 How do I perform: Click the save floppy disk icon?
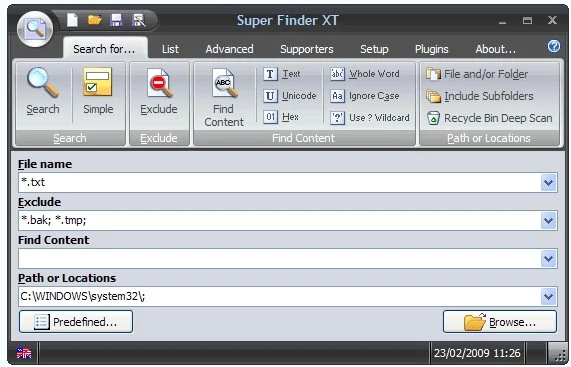(x=116, y=20)
